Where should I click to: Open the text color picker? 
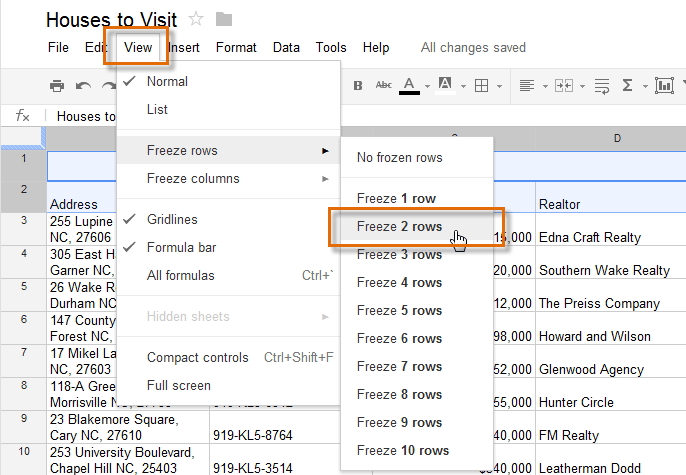(x=409, y=86)
